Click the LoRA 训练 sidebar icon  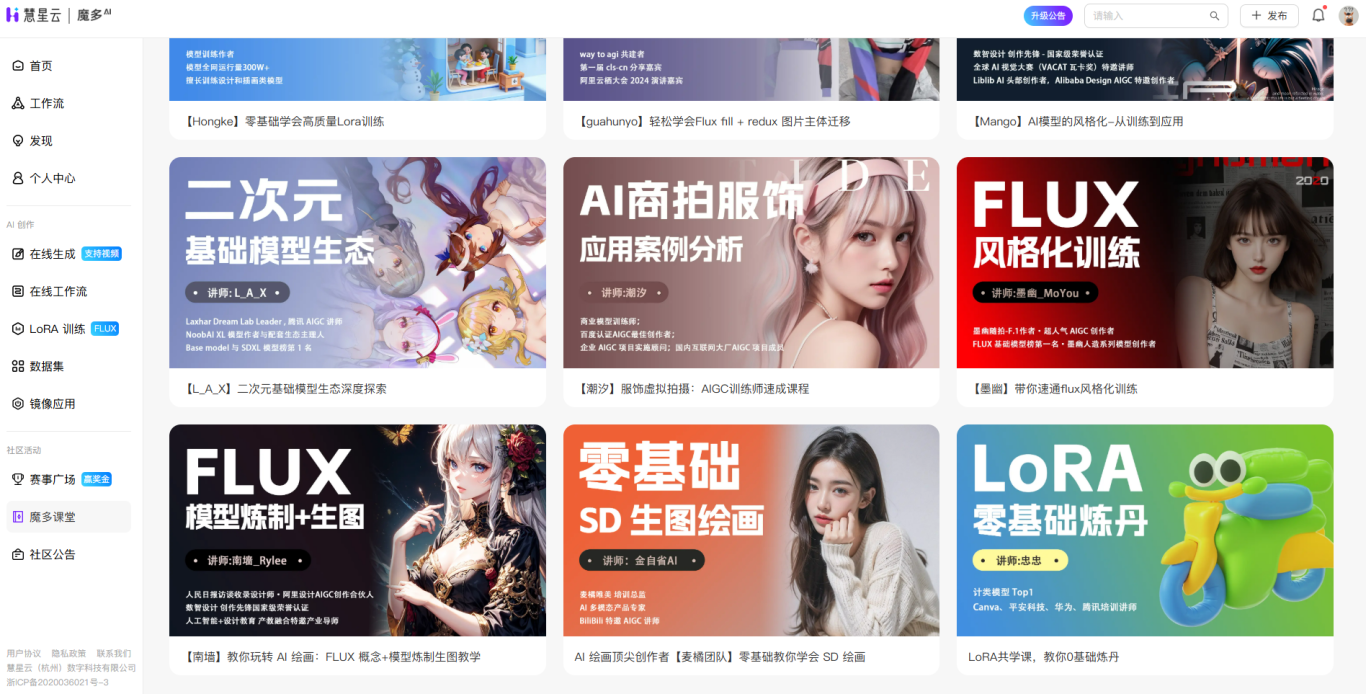tap(17, 329)
